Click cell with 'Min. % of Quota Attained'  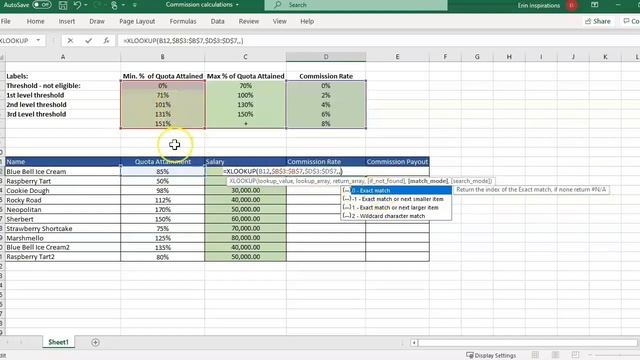162,76
